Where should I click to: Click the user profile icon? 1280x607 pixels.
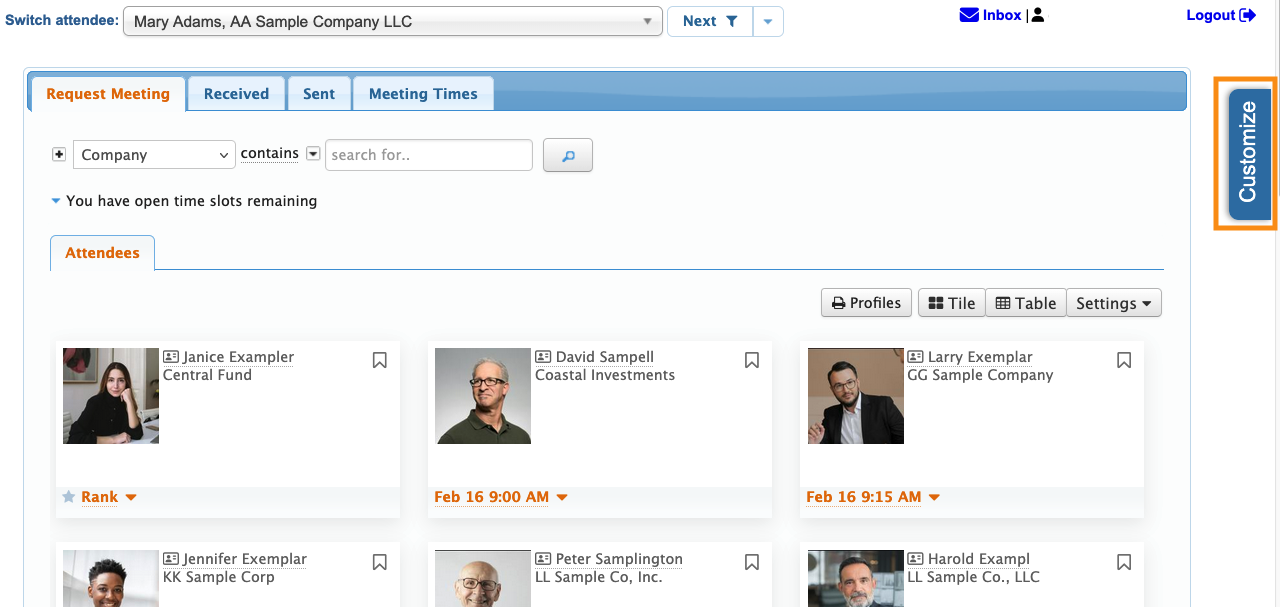pyautogui.click(x=1038, y=15)
